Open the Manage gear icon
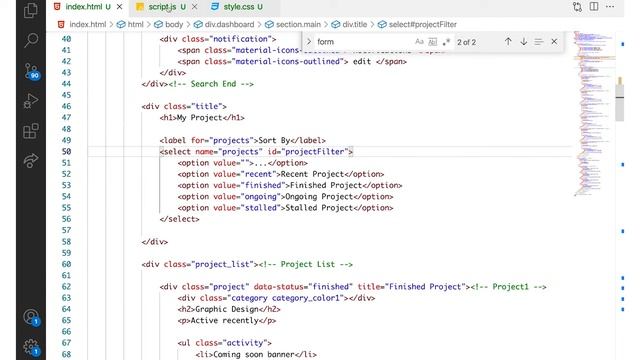The height and width of the screenshot is (360, 640). click(x=31, y=347)
